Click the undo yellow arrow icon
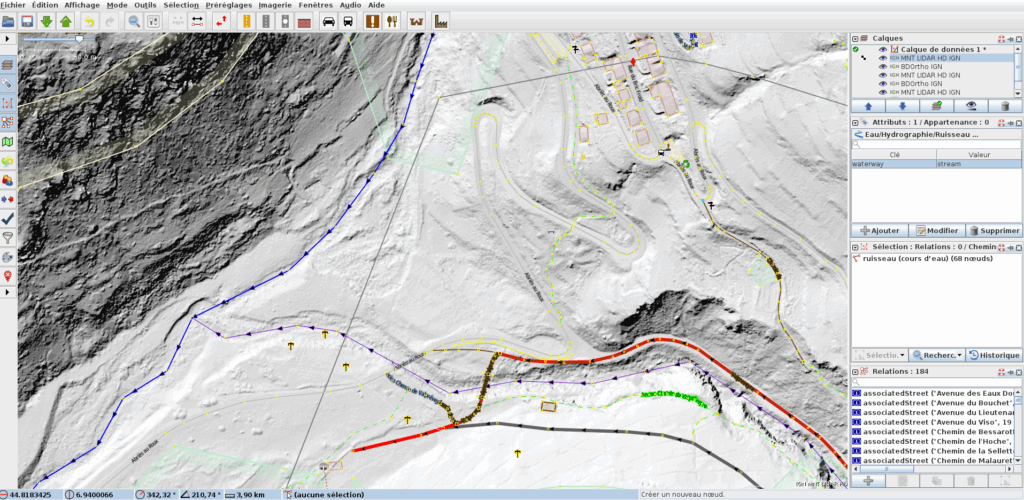The width and height of the screenshot is (1024, 500). pyautogui.click(x=90, y=21)
